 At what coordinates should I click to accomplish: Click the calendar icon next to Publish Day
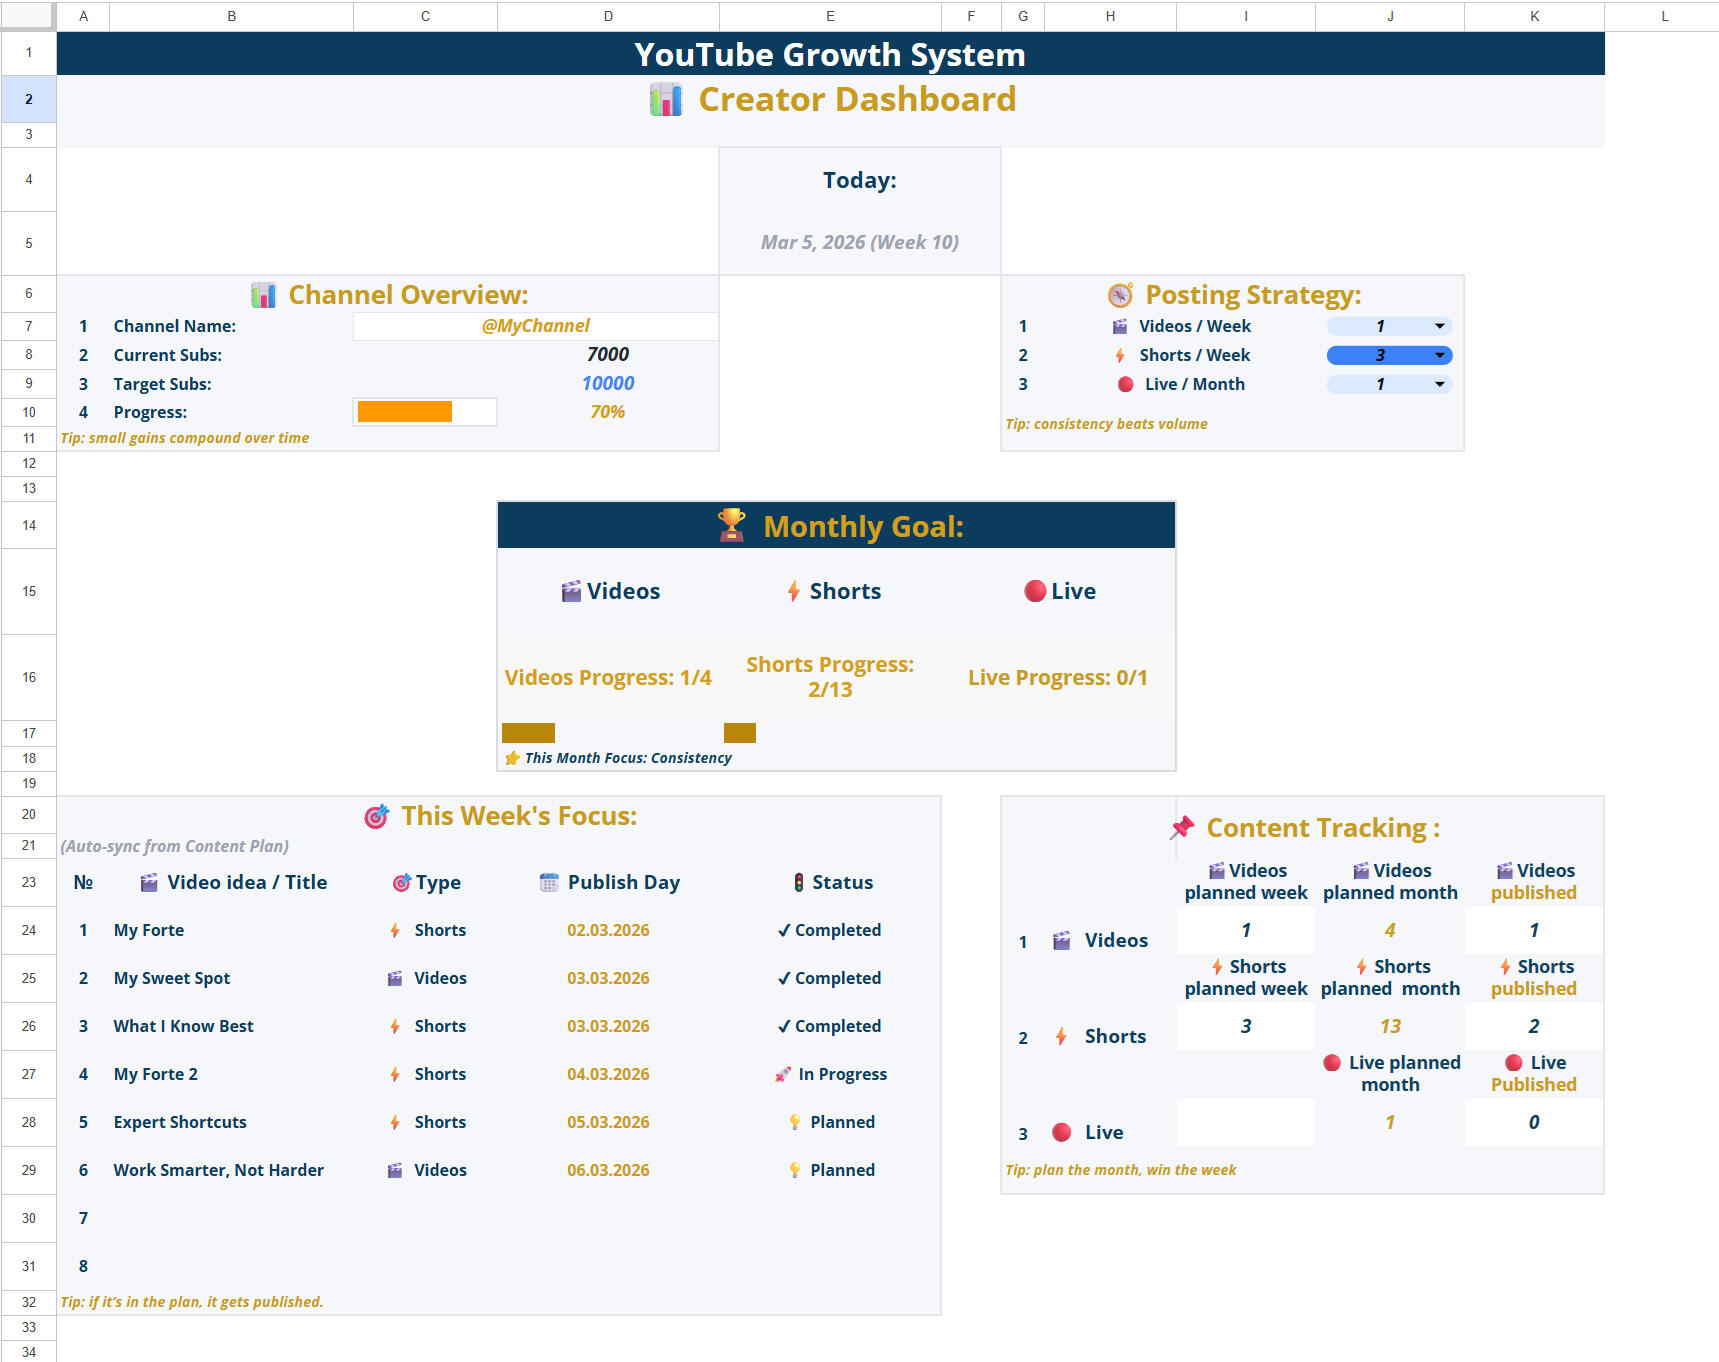tap(548, 882)
